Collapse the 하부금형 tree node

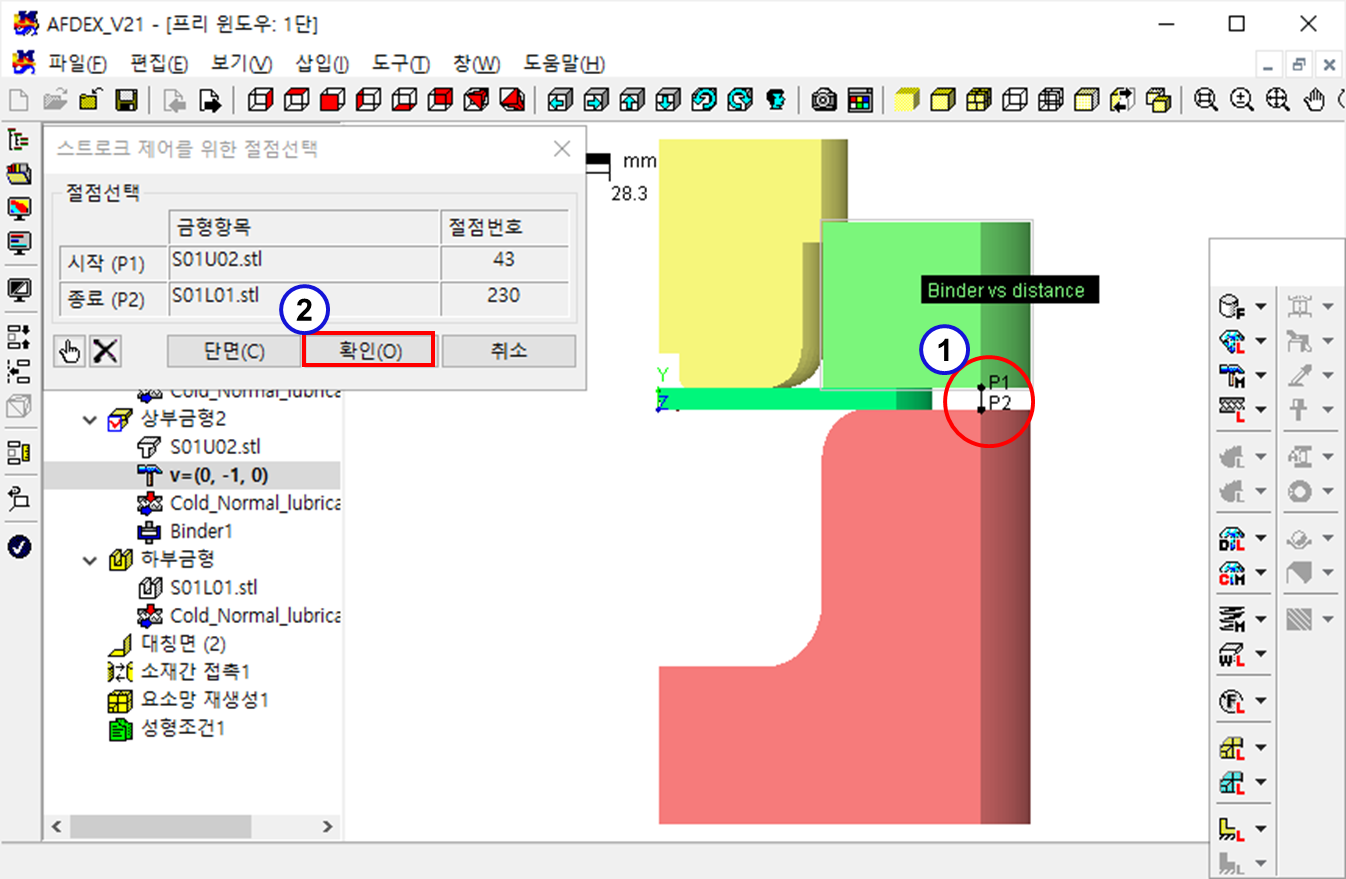(92, 559)
